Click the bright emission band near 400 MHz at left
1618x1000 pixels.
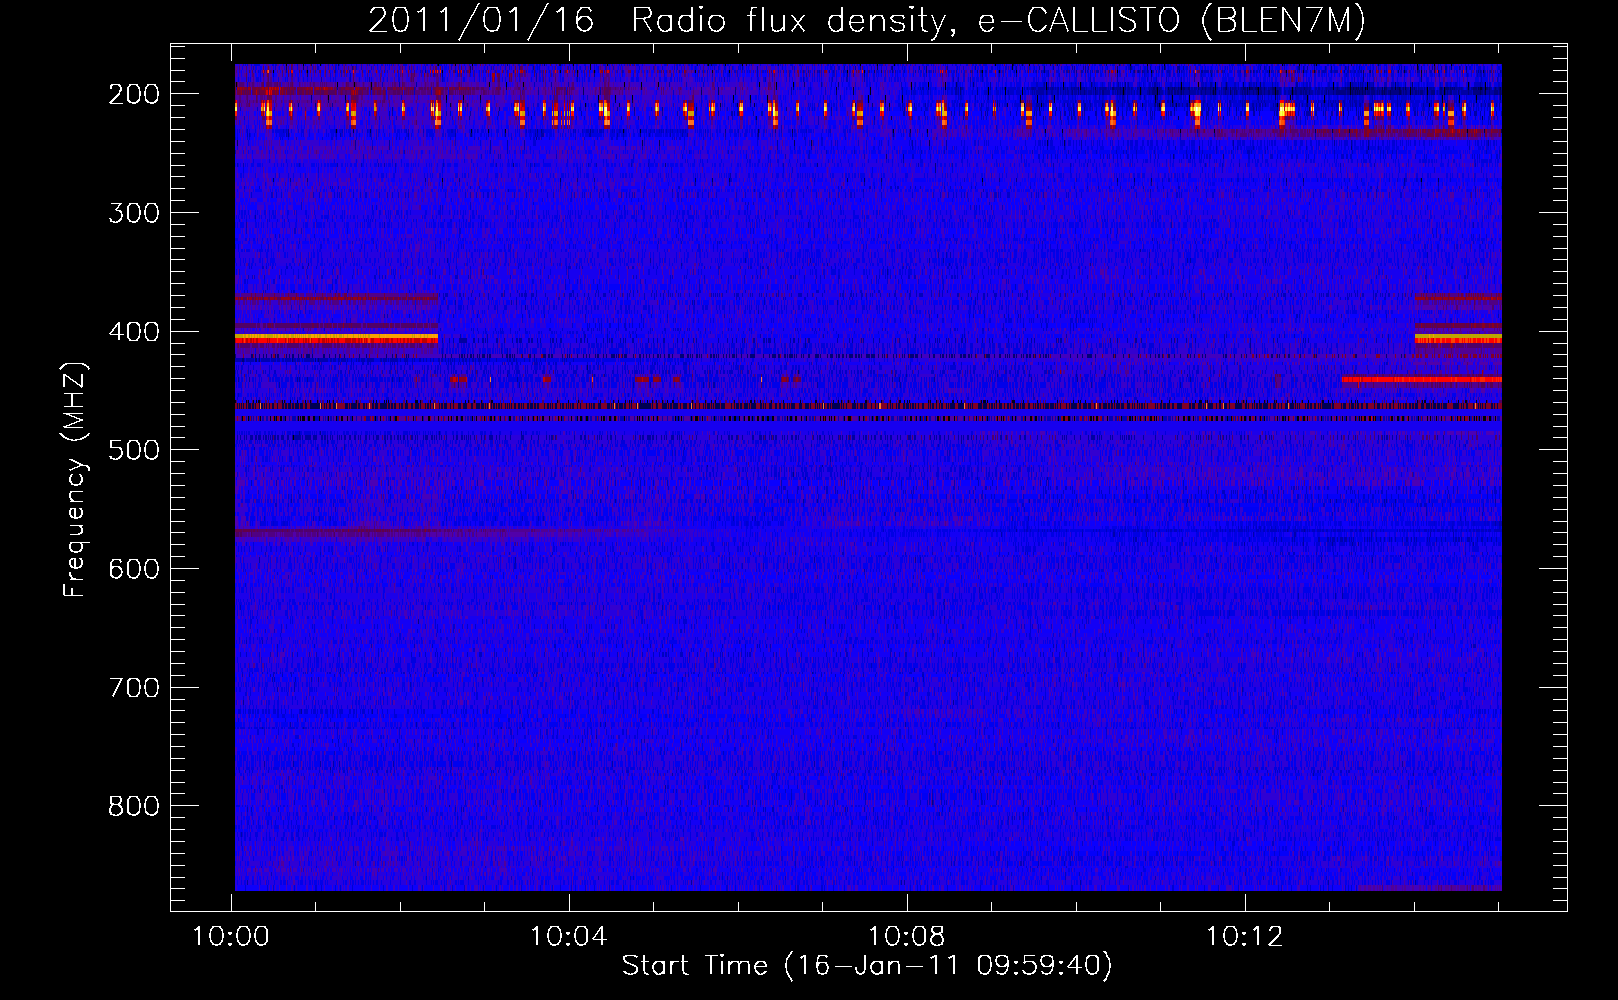[336, 339]
